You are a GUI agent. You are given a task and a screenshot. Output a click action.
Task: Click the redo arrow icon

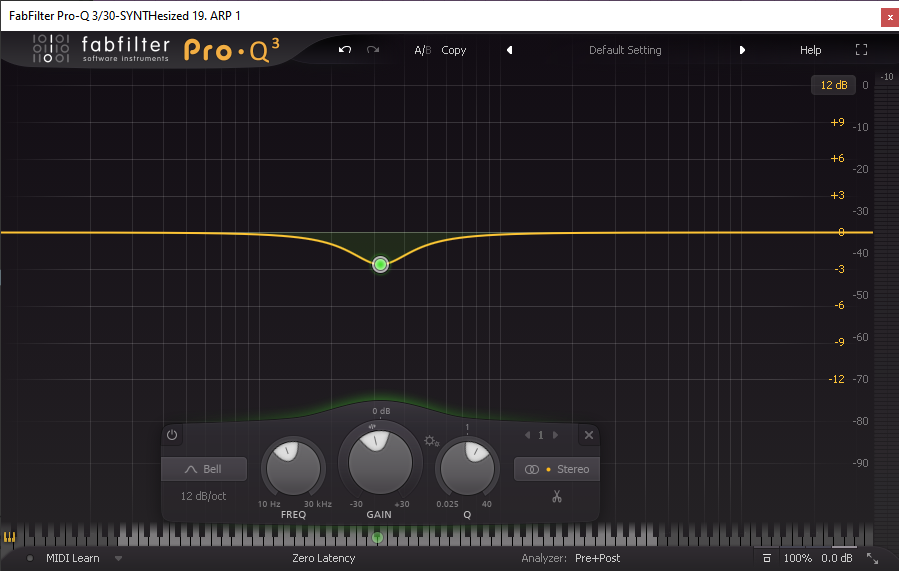(373, 50)
